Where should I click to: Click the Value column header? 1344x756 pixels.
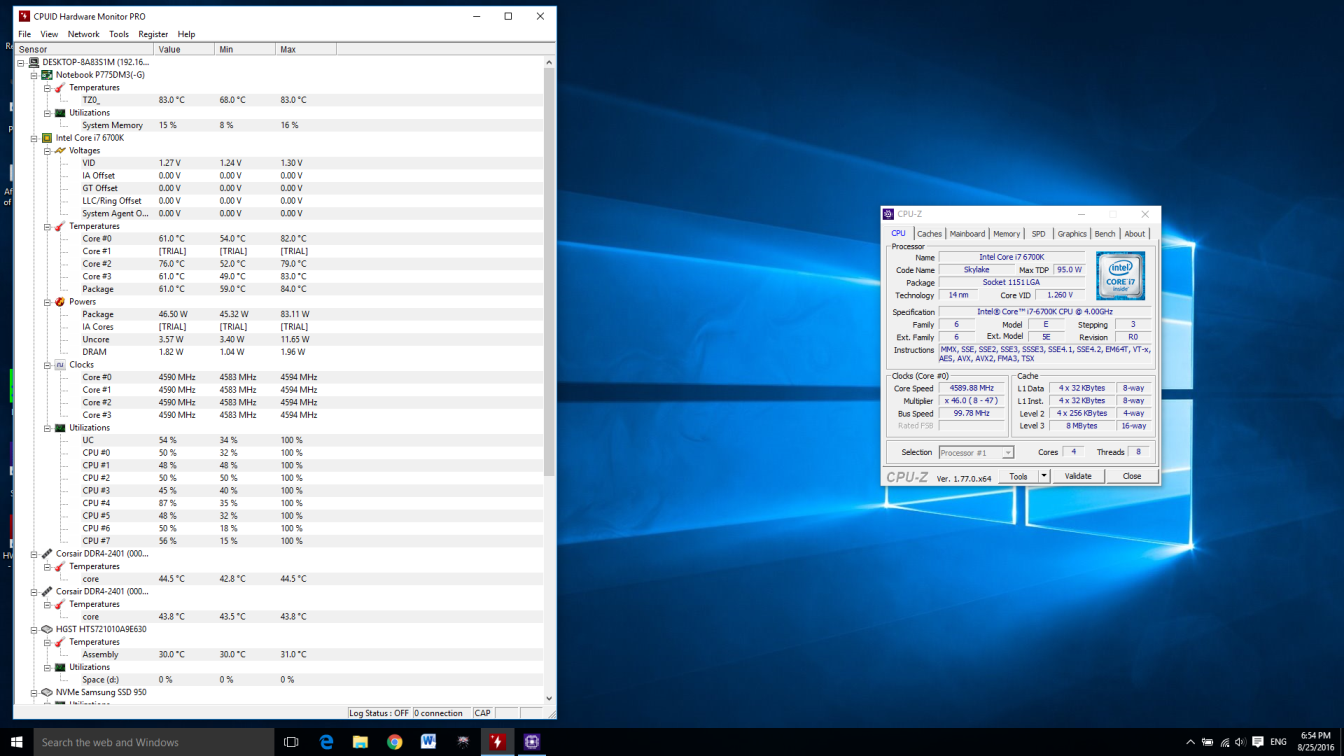184,49
